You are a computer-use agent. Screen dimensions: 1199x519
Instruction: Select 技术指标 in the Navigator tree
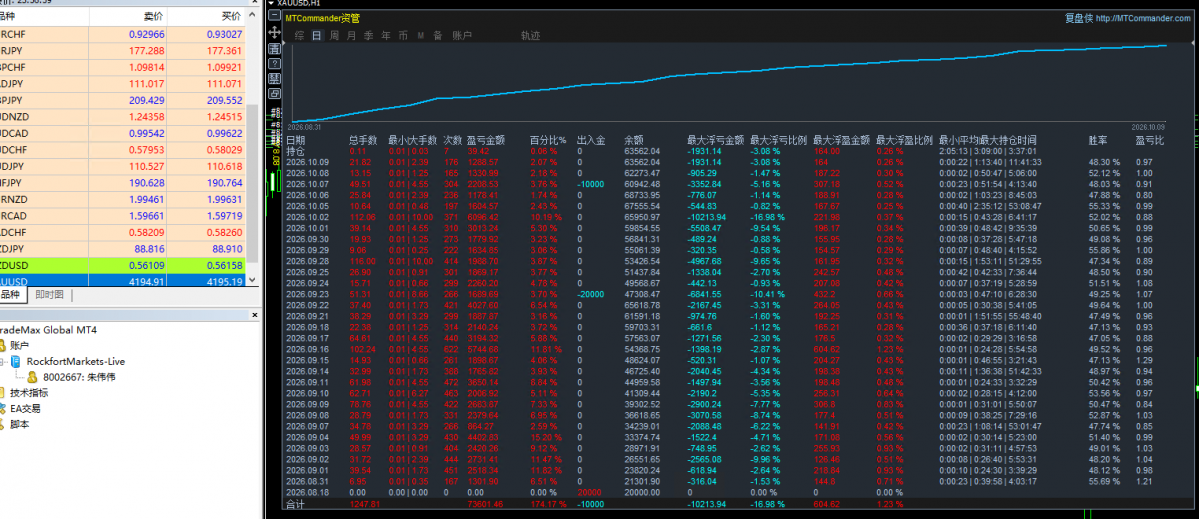pyautogui.click(x=30, y=393)
